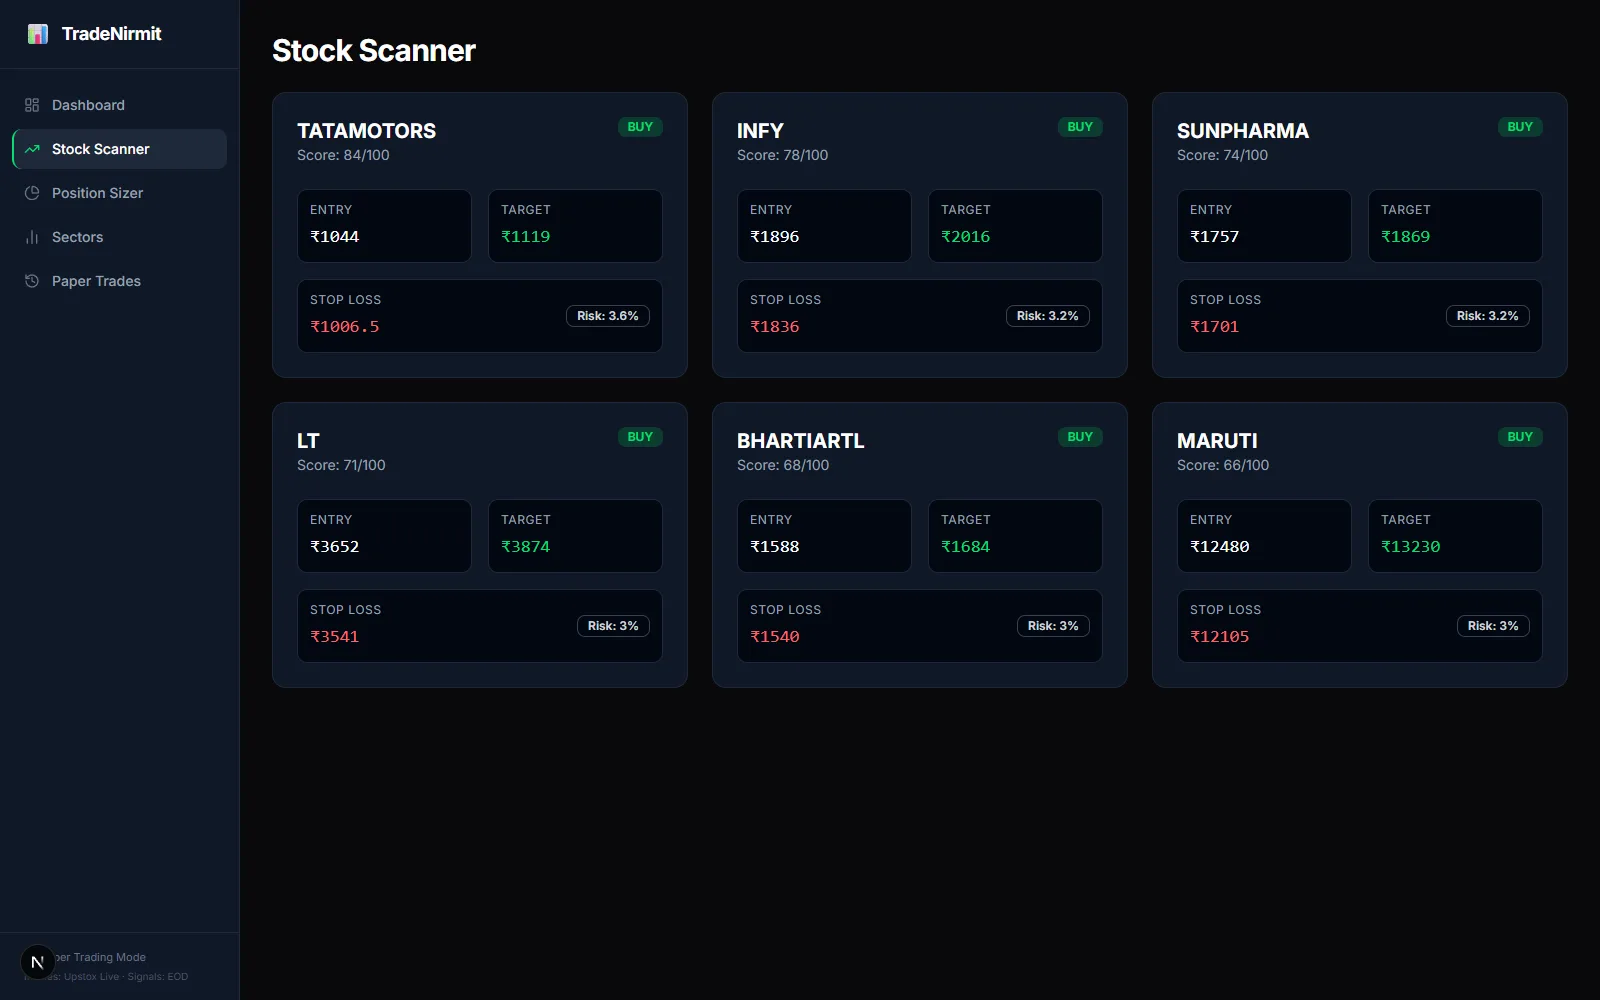Screen dimensions: 1600x1000
Task: Open the Dashboard menu item
Action: click(120, 105)
